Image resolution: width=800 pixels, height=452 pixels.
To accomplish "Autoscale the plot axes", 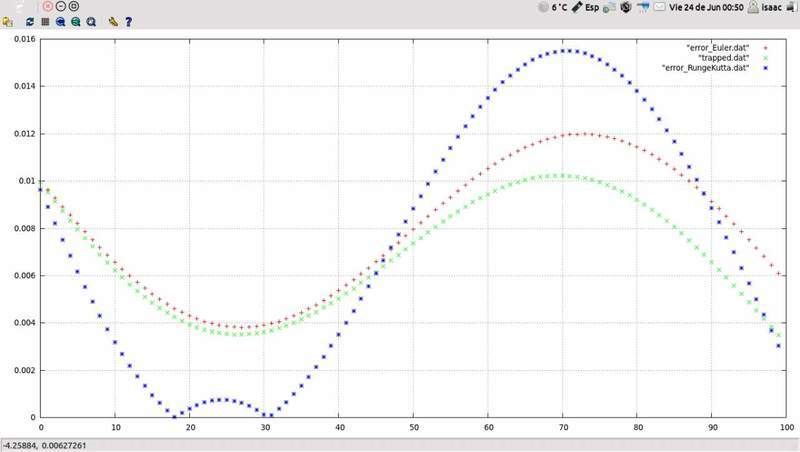I will click(92, 21).
